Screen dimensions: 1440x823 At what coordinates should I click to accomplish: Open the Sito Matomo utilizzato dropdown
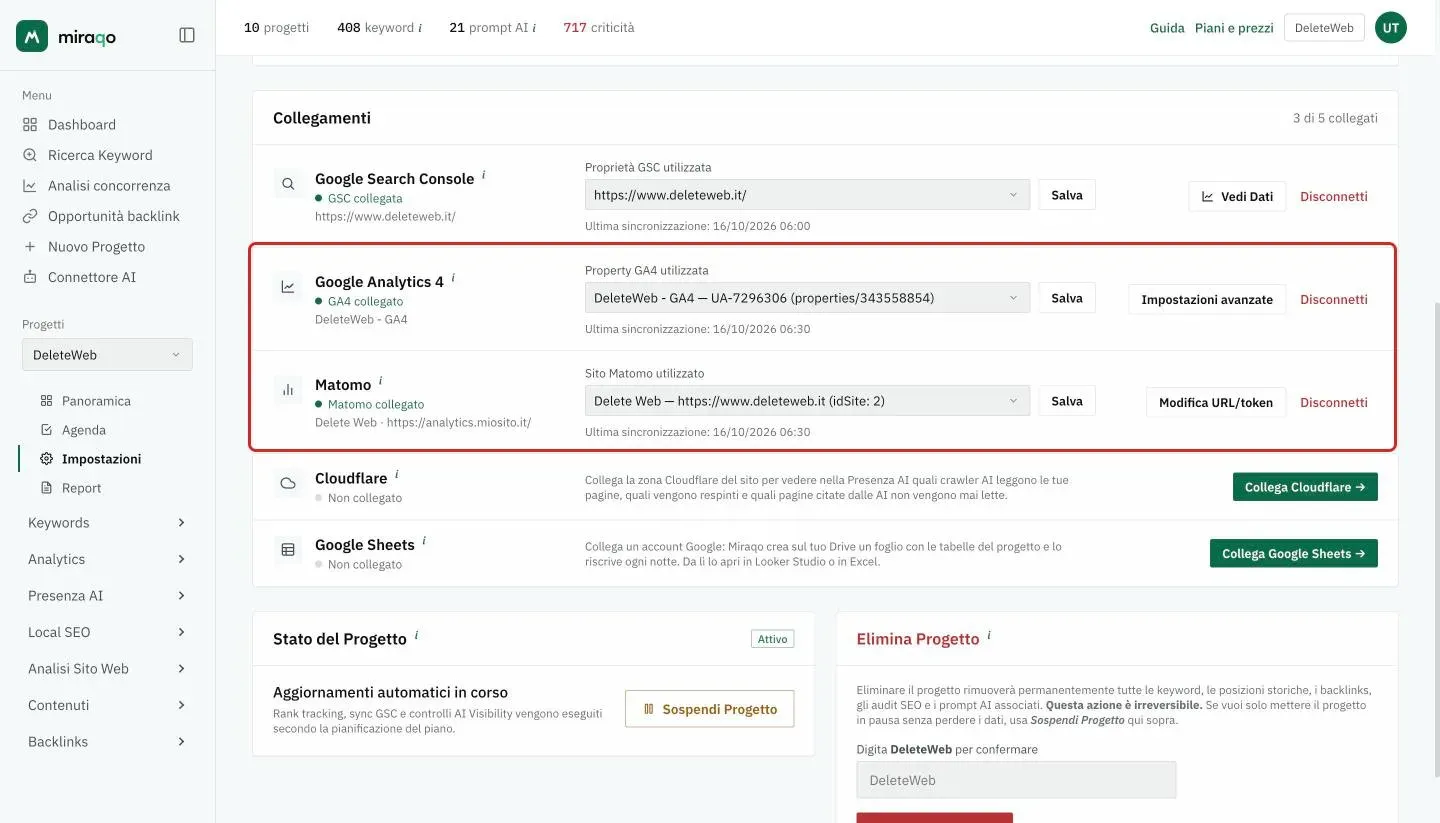point(807,401)
